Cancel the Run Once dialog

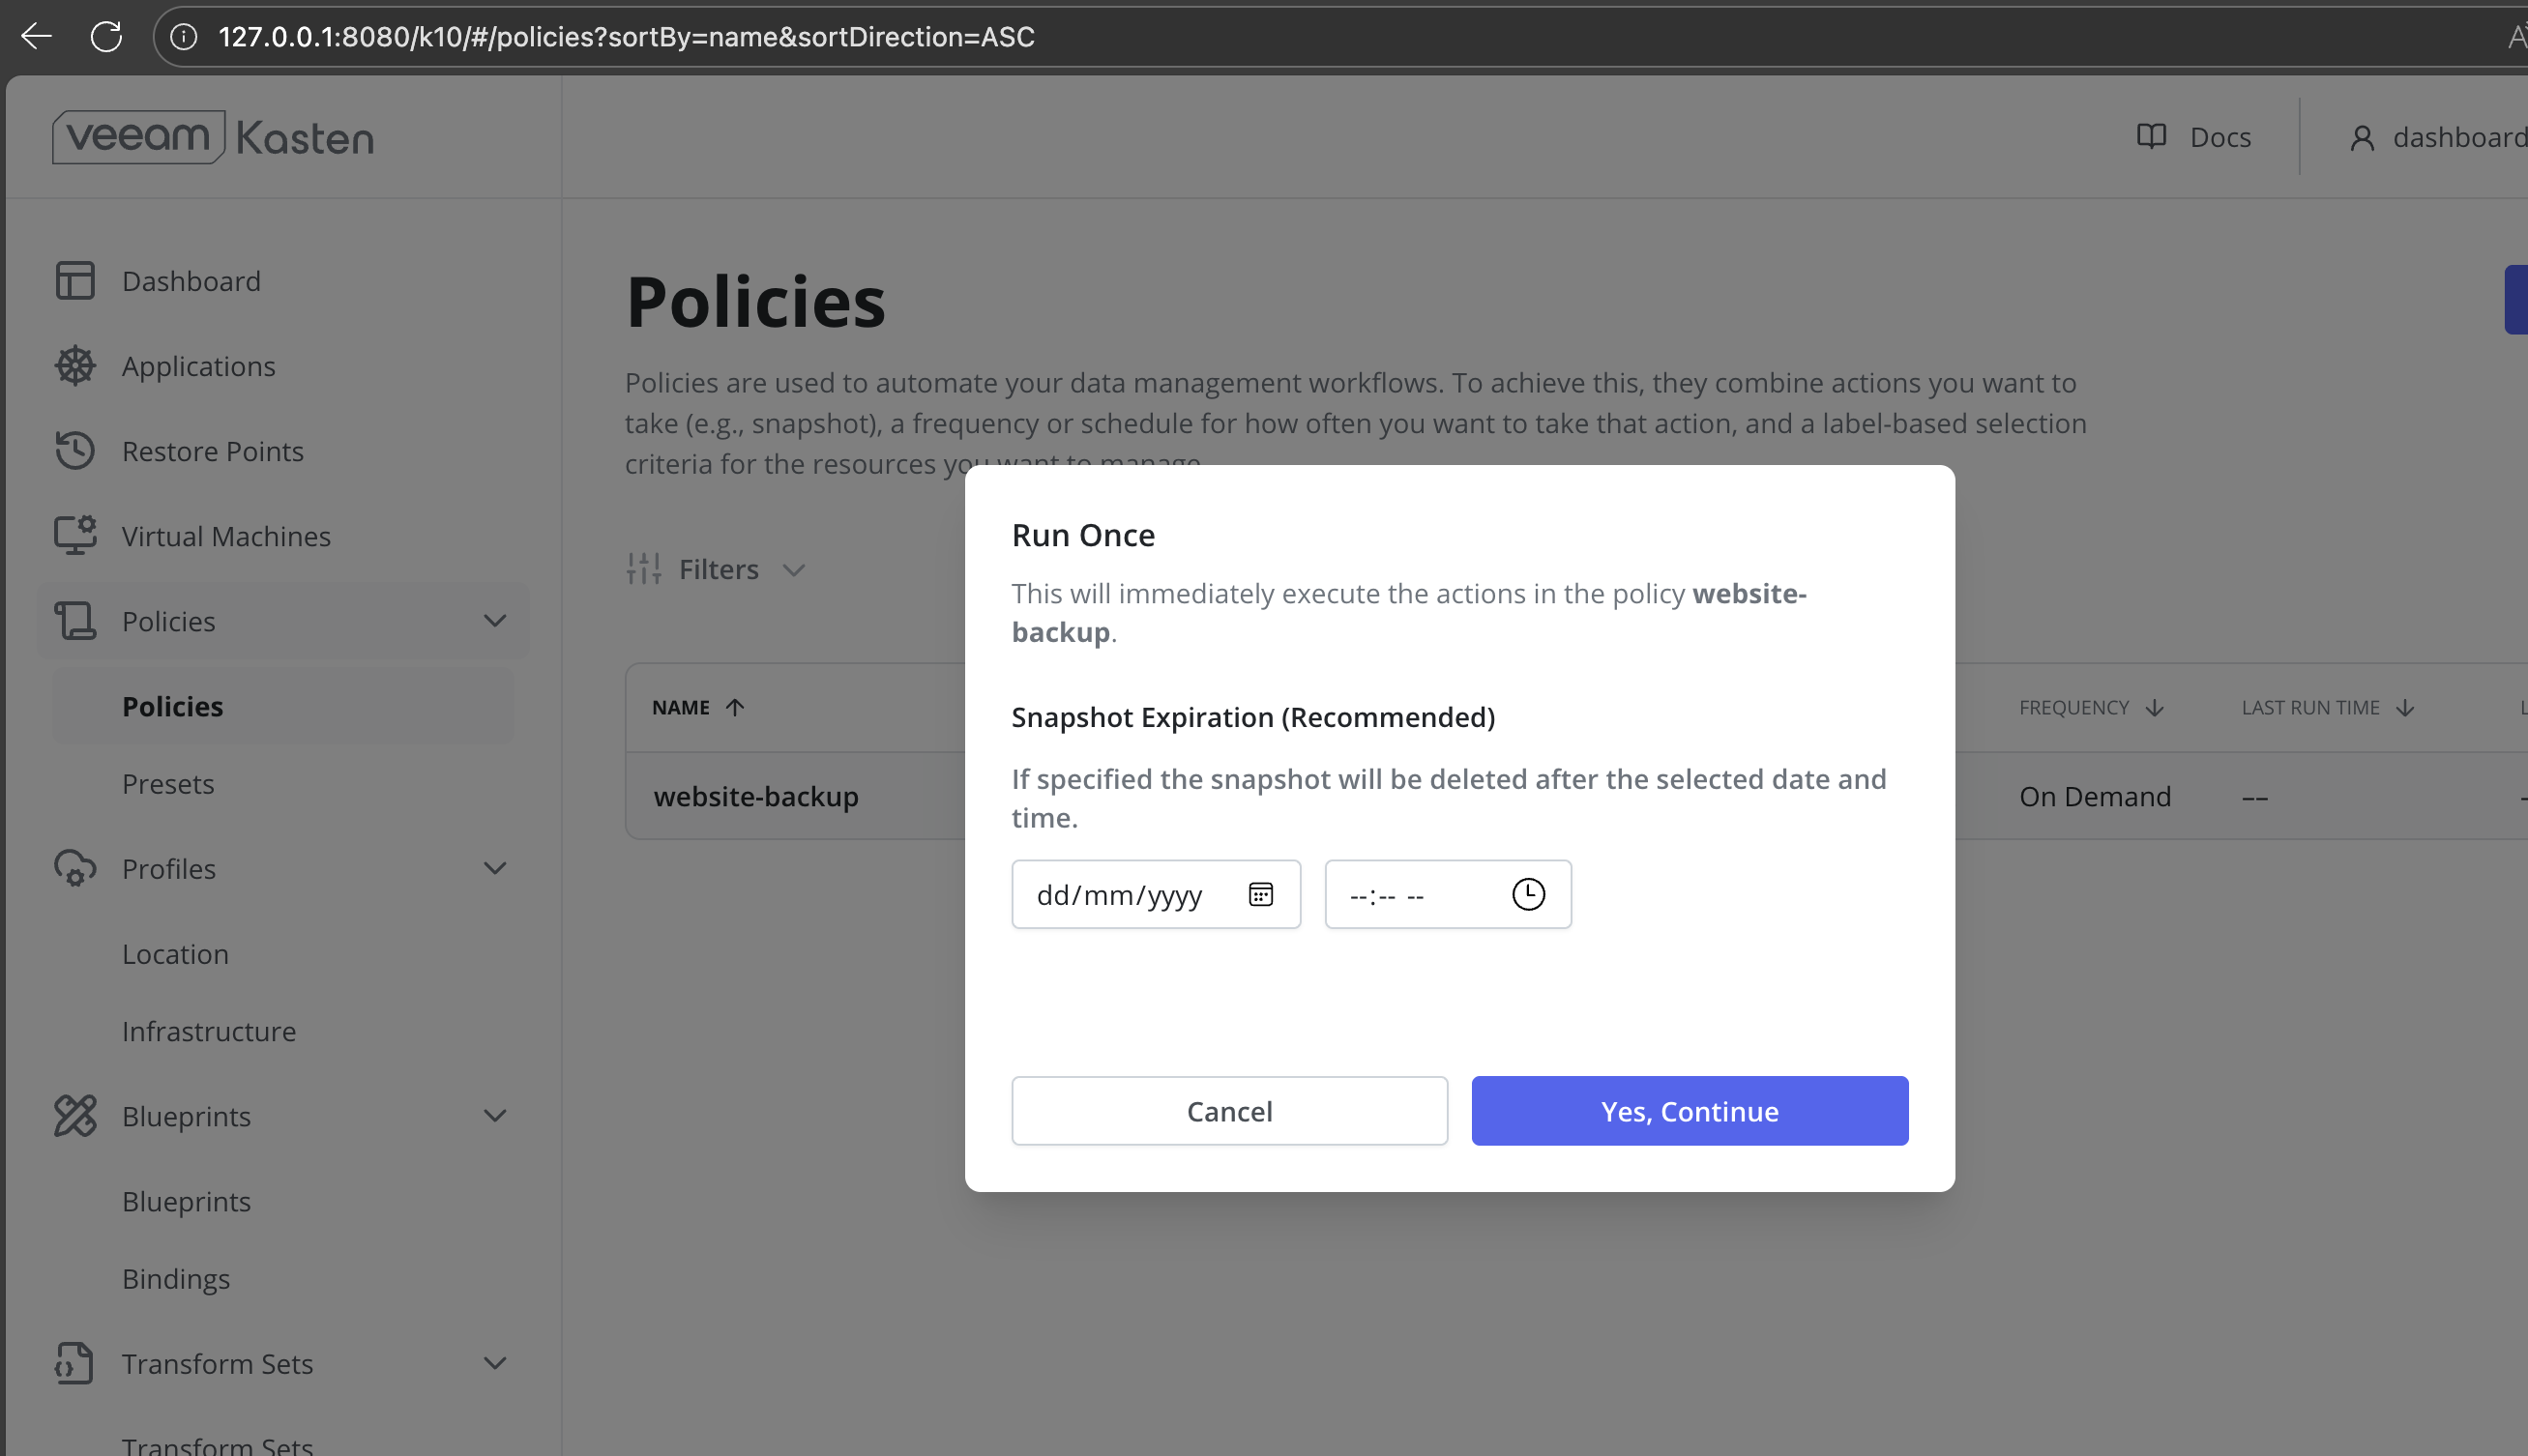tap(1229, 1111)
